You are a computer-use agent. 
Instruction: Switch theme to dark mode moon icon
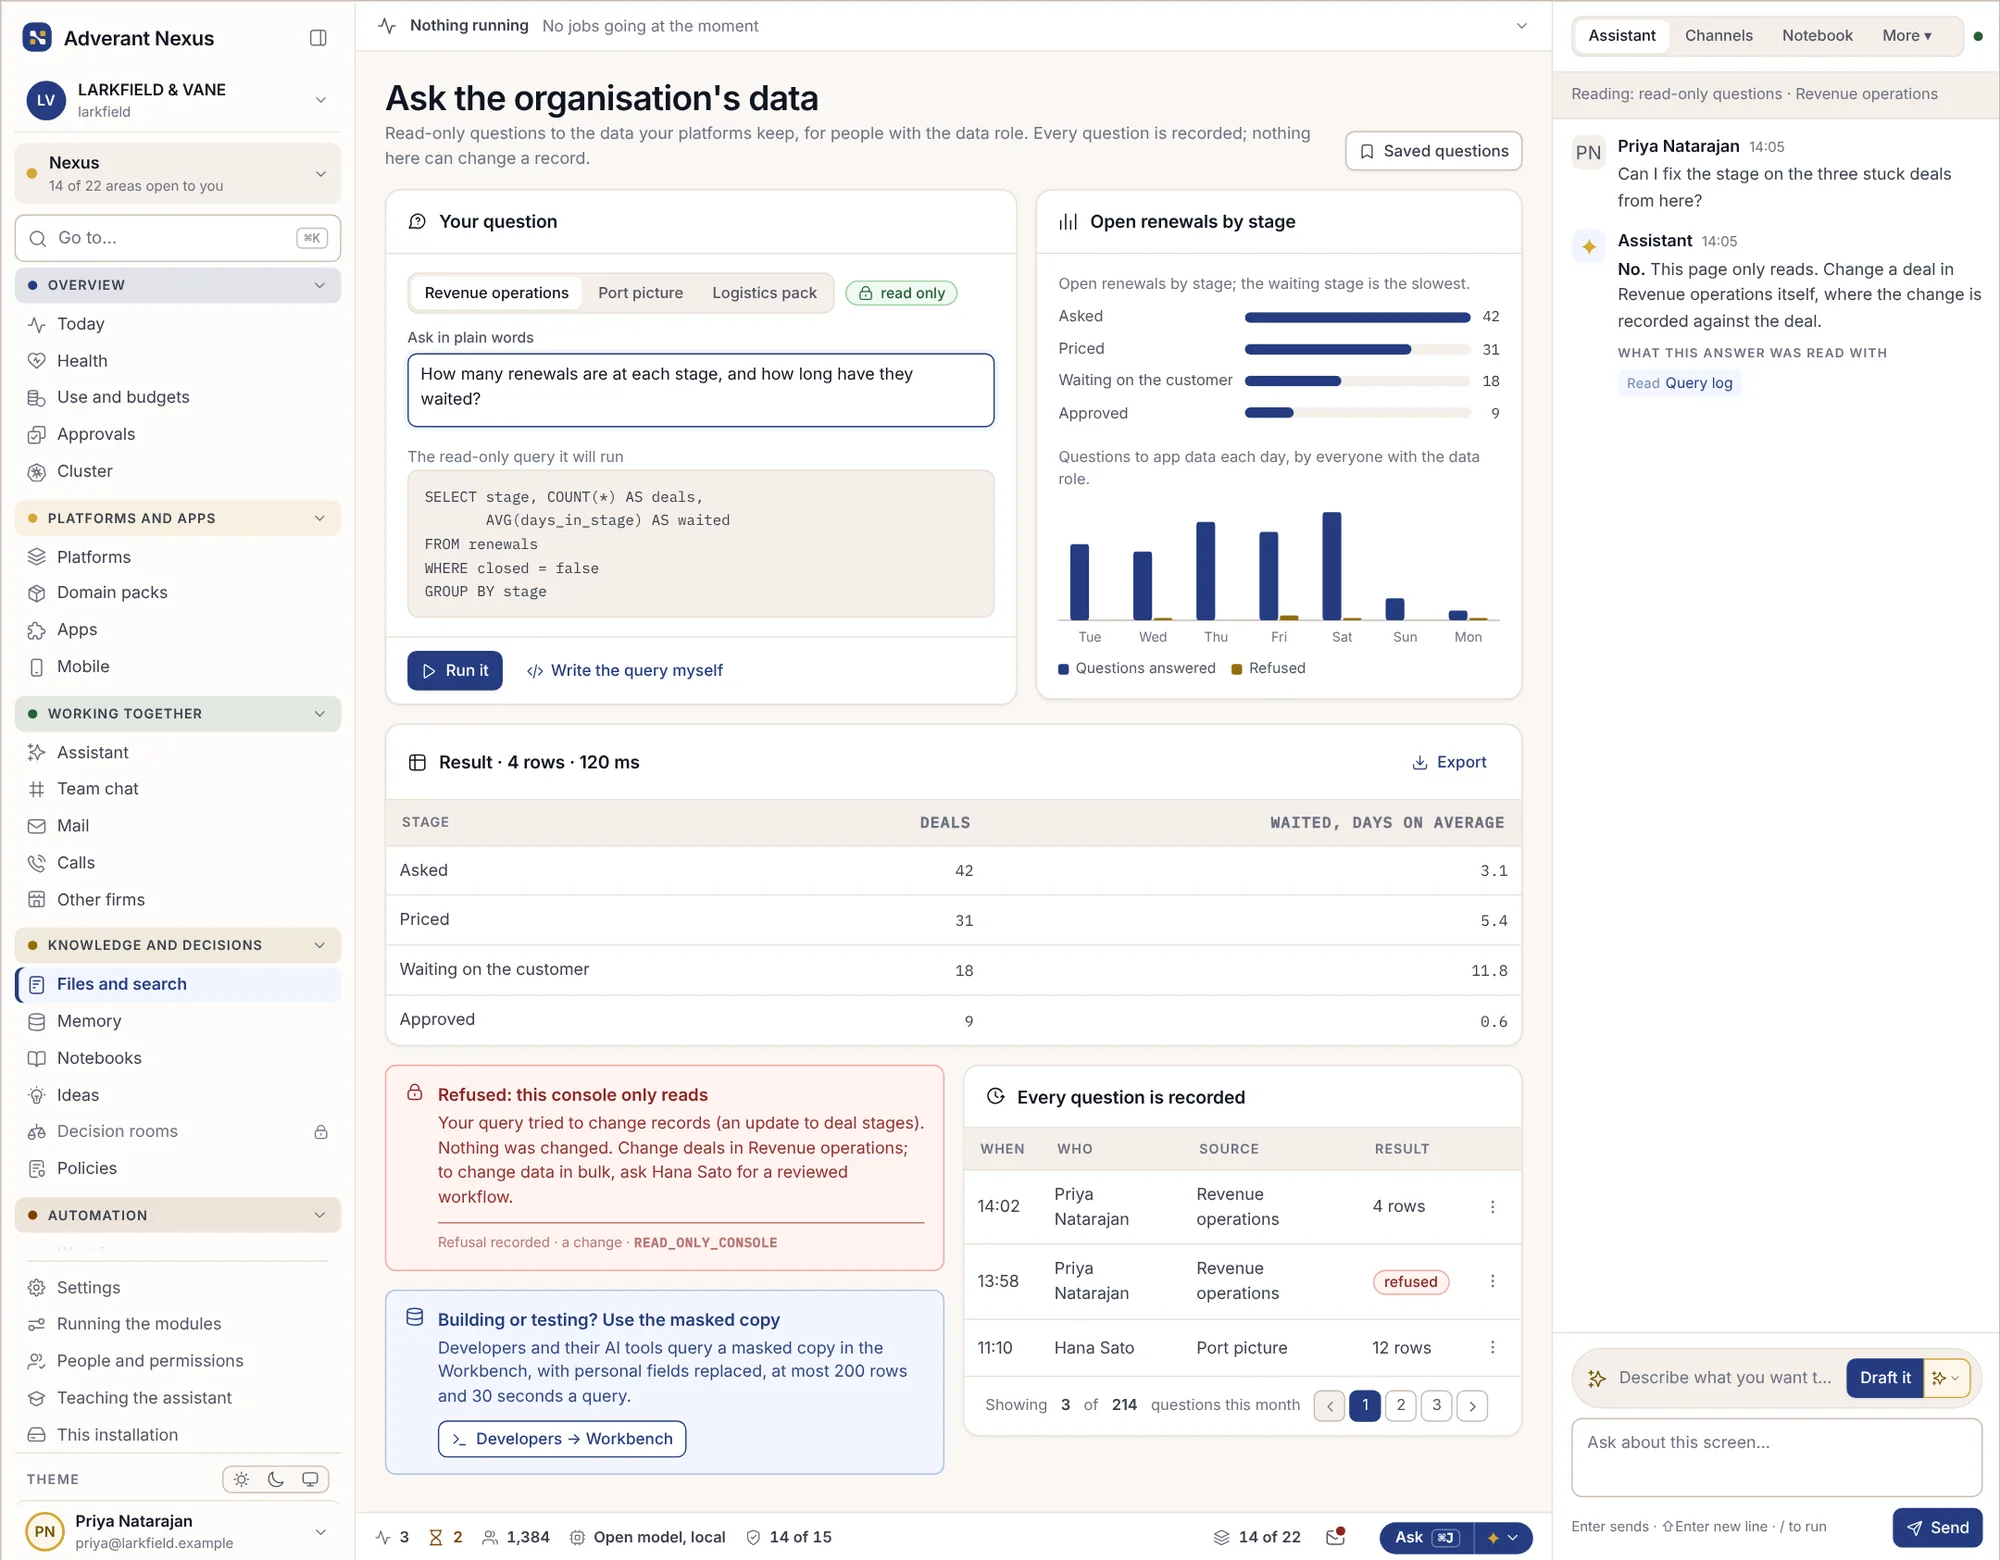click(x=276, y=1479)
